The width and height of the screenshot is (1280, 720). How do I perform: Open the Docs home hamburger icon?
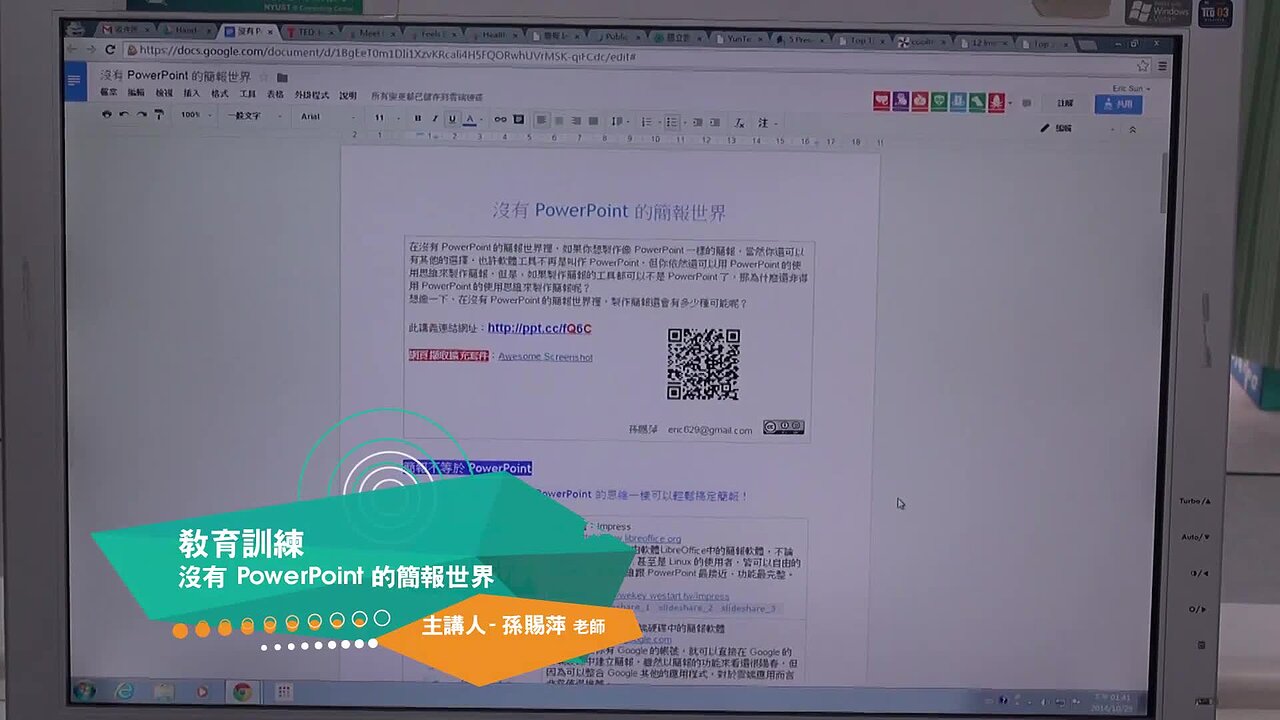click(x=74, y=80)
